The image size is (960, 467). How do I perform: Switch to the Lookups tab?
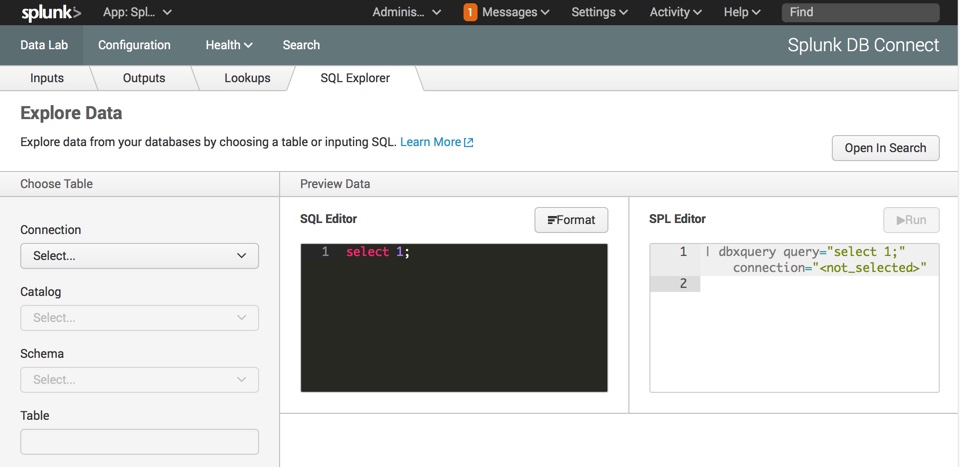pos(247,78)
